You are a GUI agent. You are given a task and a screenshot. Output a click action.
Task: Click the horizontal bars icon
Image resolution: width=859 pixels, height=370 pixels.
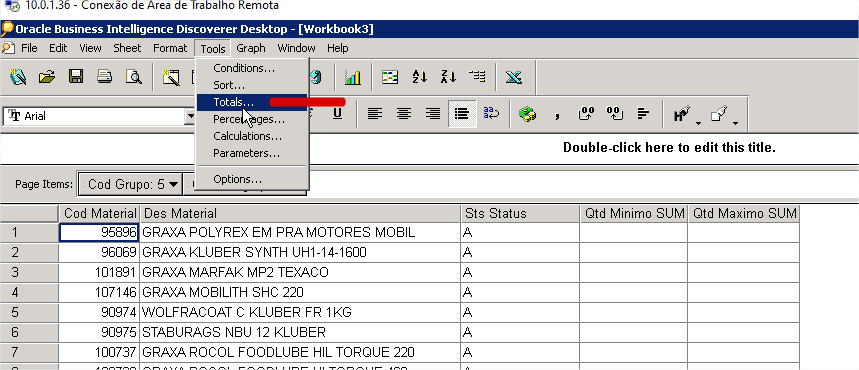pos(644,114)
